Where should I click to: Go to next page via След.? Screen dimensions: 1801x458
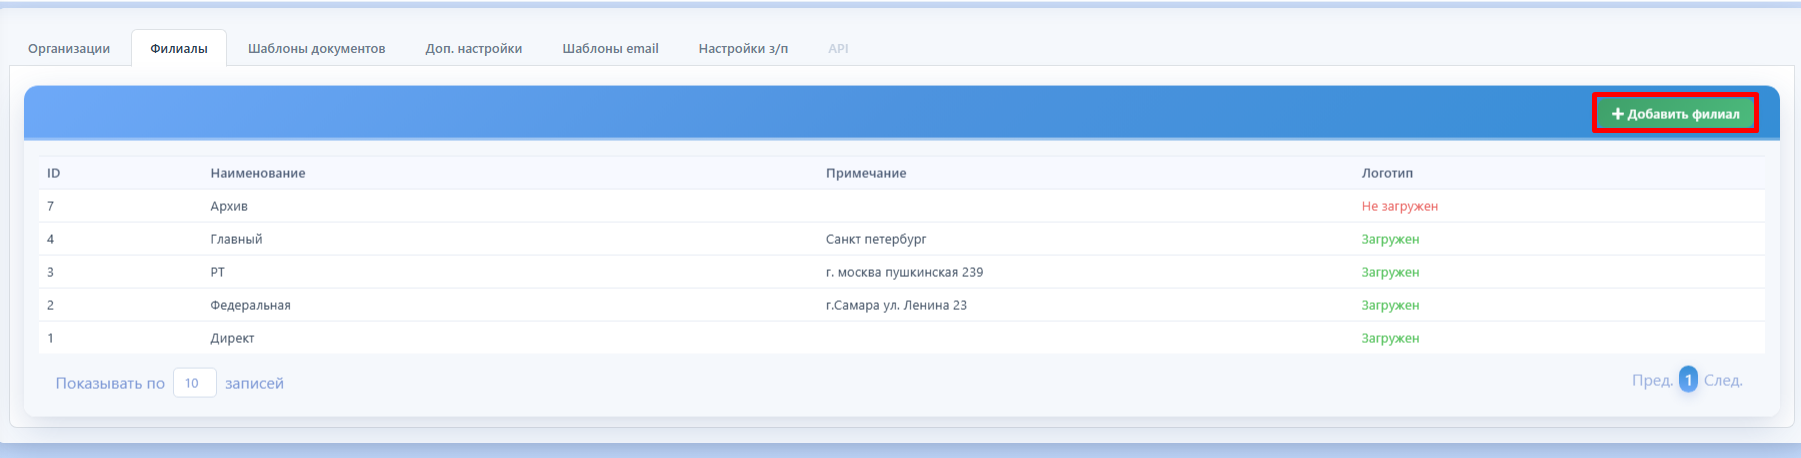(1723, 380)
